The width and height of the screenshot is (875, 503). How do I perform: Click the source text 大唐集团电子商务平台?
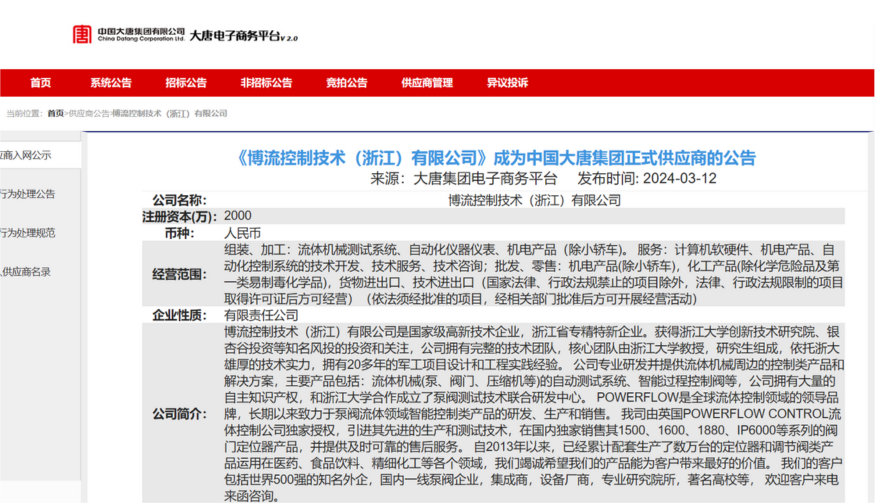(x=485, y=179)
